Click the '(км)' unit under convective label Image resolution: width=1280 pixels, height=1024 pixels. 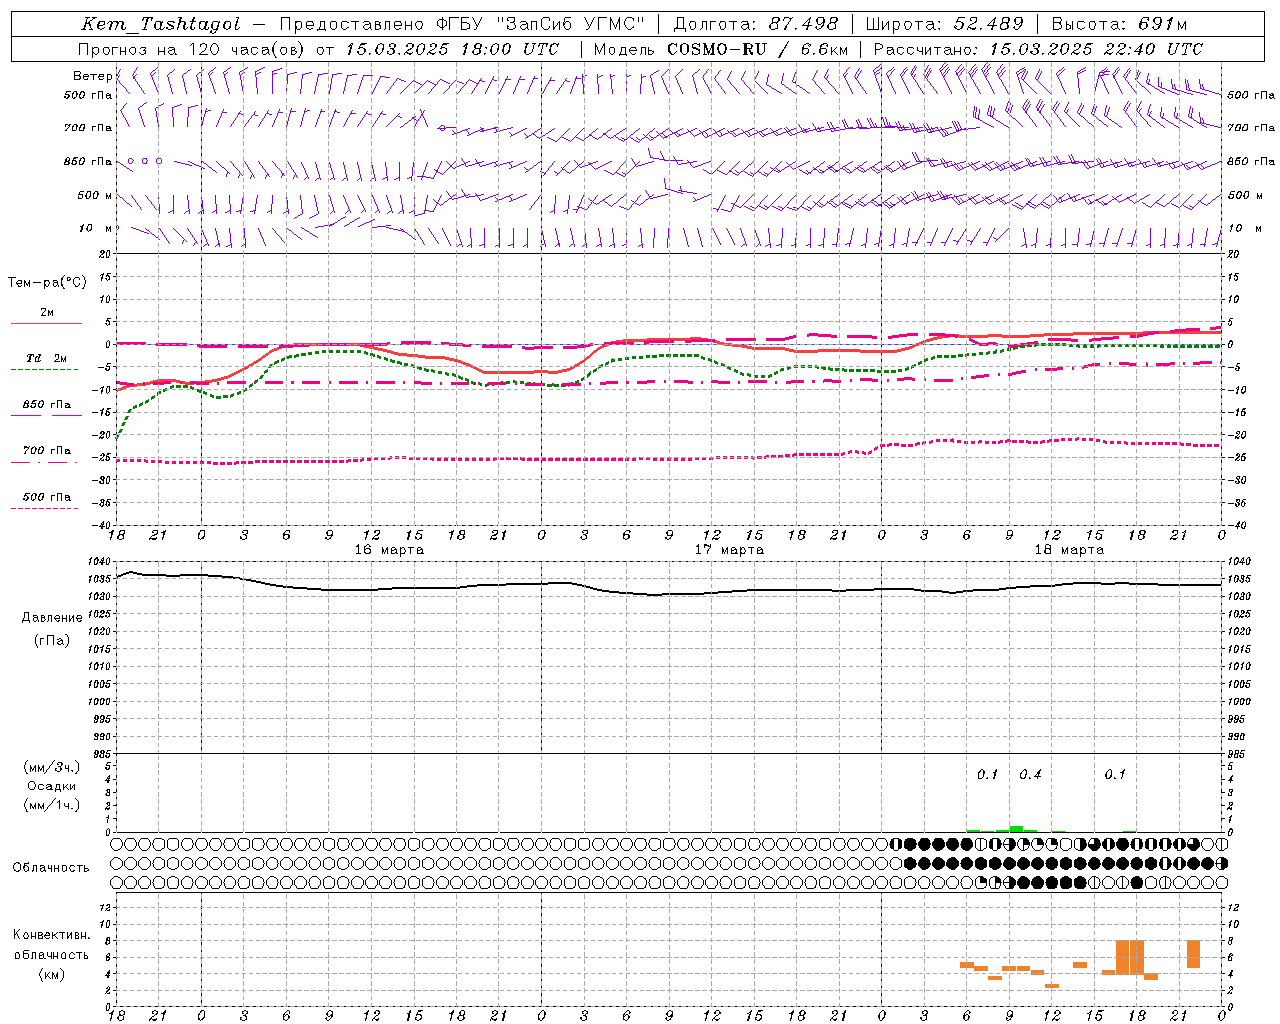(x=51, y=974)
